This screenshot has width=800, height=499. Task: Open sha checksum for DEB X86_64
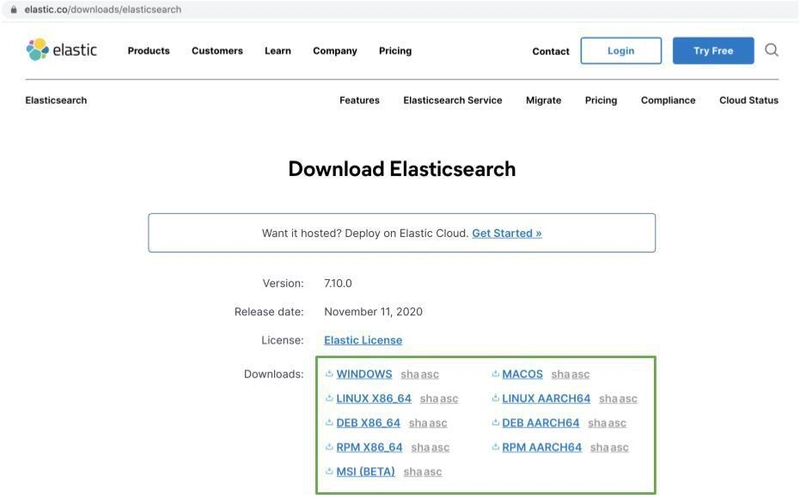pos(418,423)
